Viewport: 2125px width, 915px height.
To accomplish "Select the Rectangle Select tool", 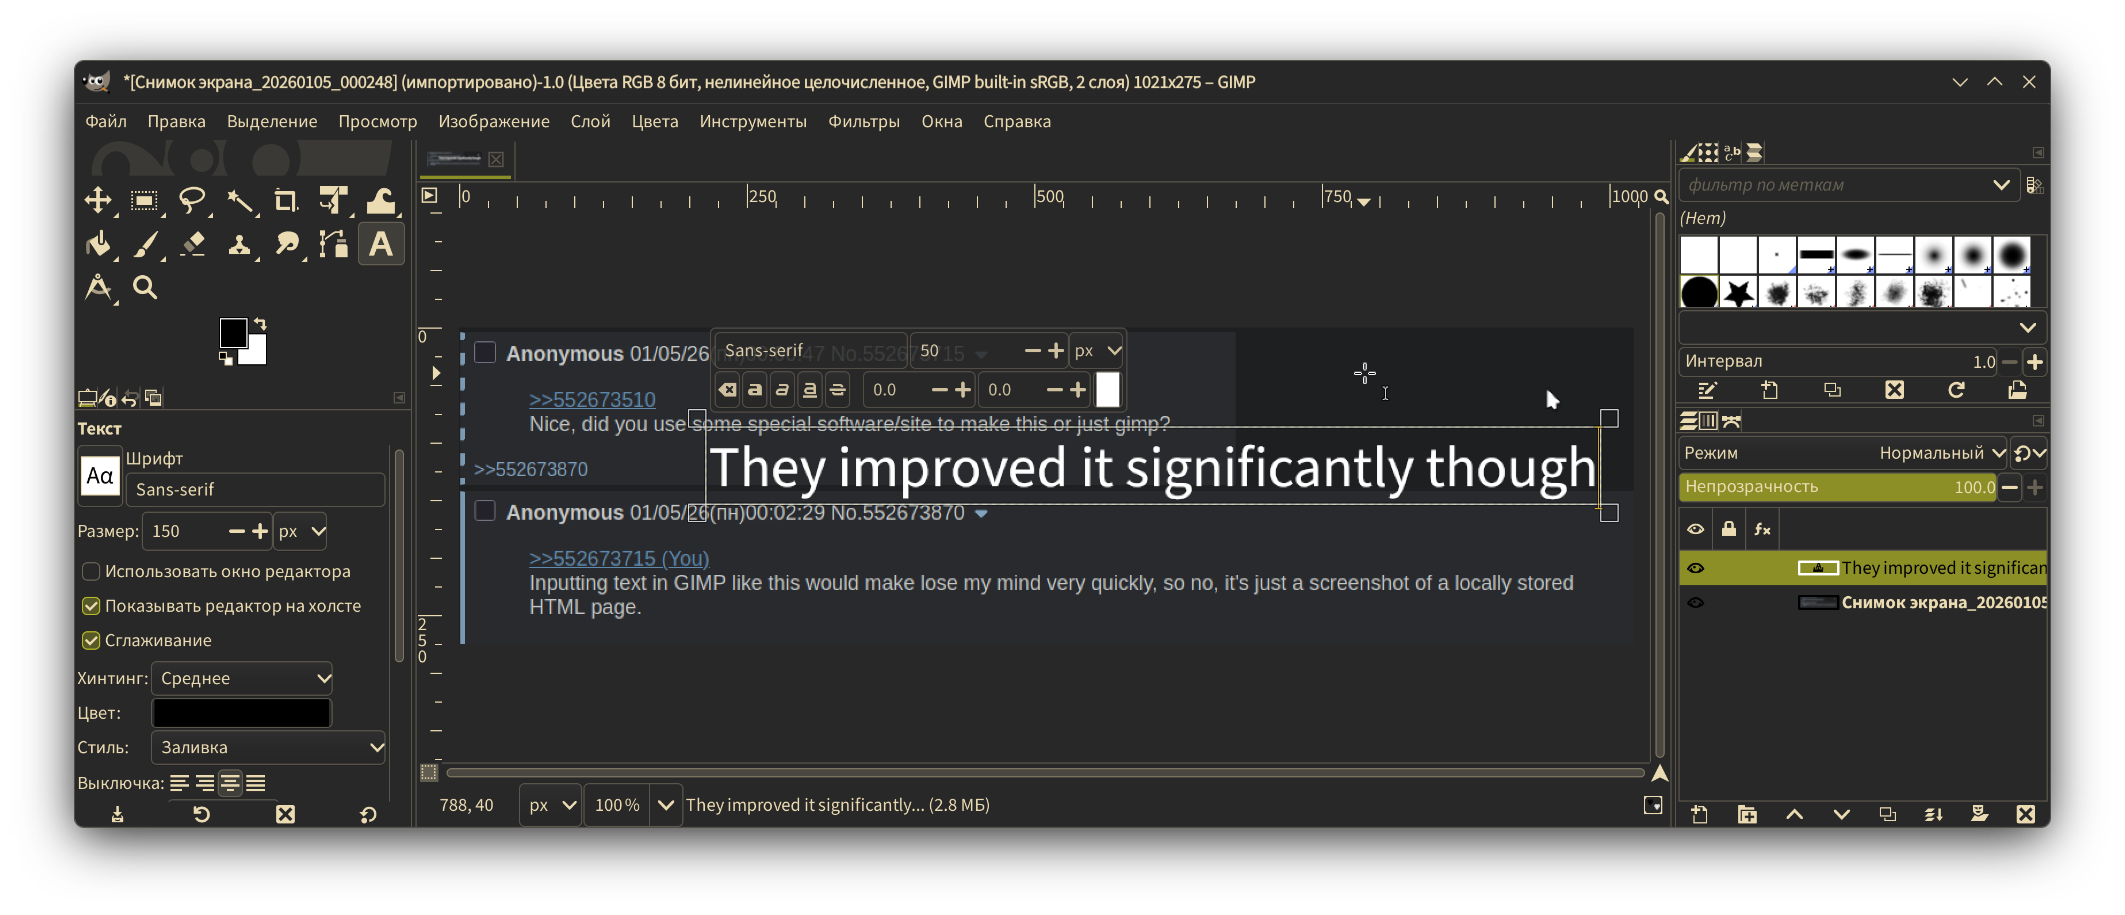I will click(x=145, y=201).
